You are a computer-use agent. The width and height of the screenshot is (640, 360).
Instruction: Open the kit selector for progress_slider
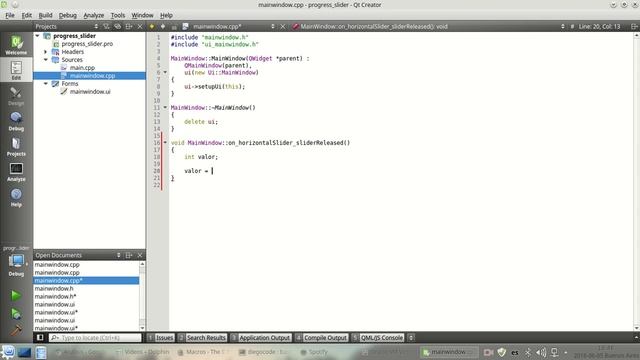tap(16, 262)
